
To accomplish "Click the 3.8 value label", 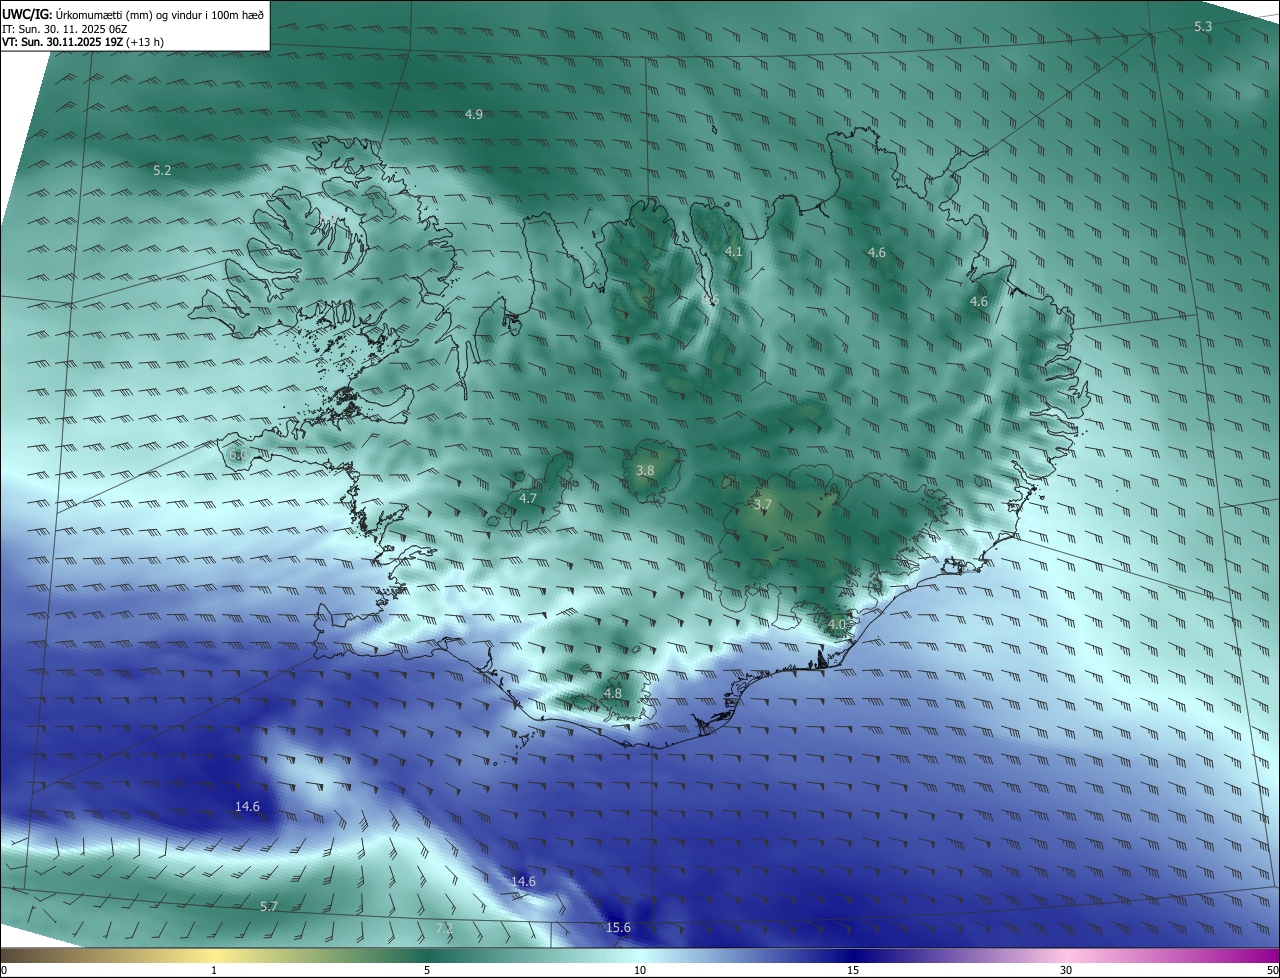I will (645, 471).
